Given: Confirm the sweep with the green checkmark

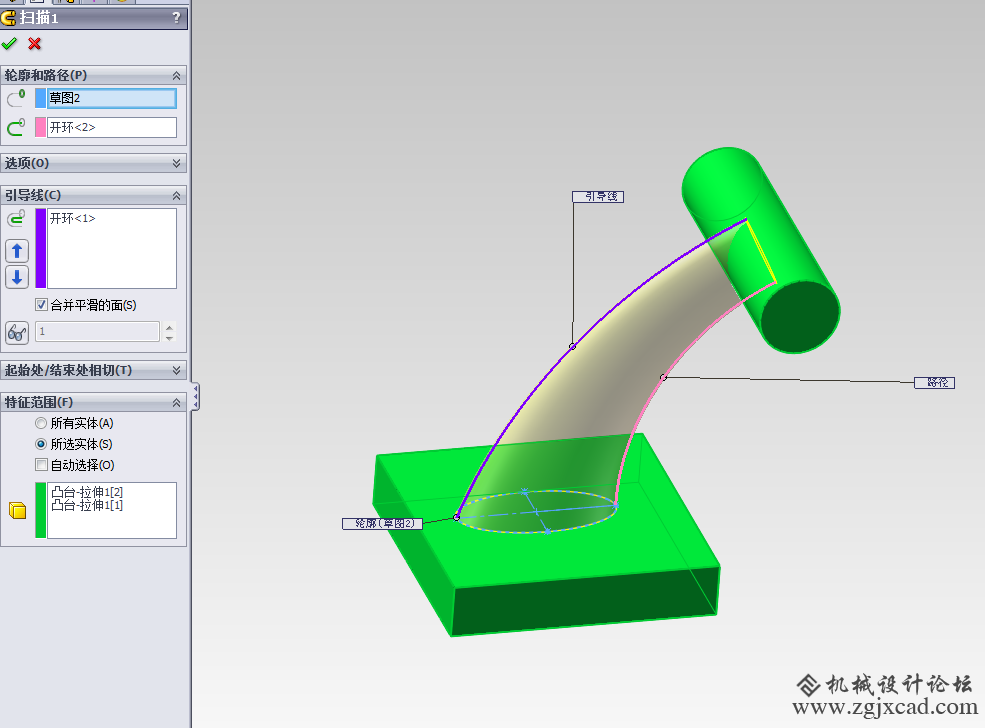Looking at the screenshot, I should pyautogui.click(x=9, y=43).
